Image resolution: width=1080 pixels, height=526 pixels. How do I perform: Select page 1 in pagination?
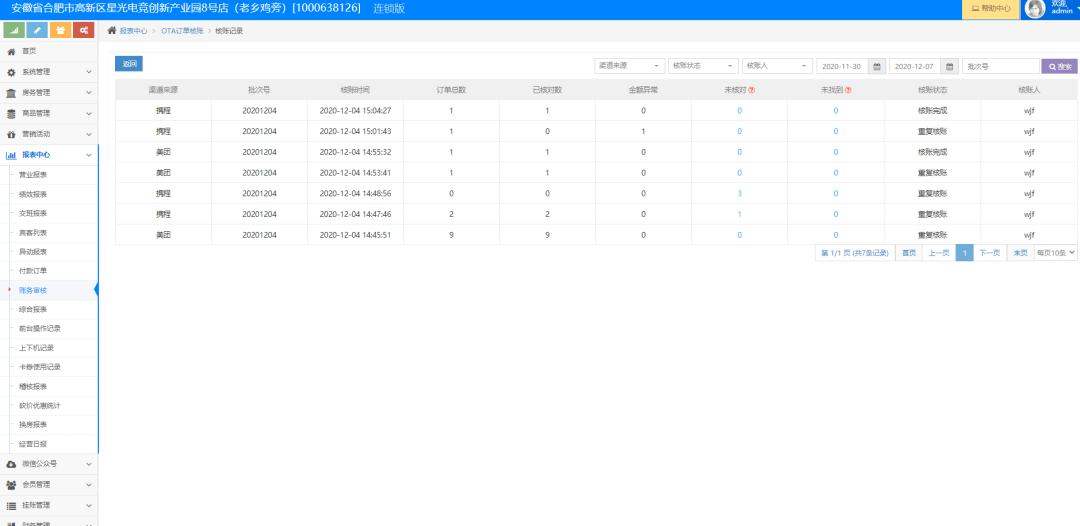pos(964,253)
